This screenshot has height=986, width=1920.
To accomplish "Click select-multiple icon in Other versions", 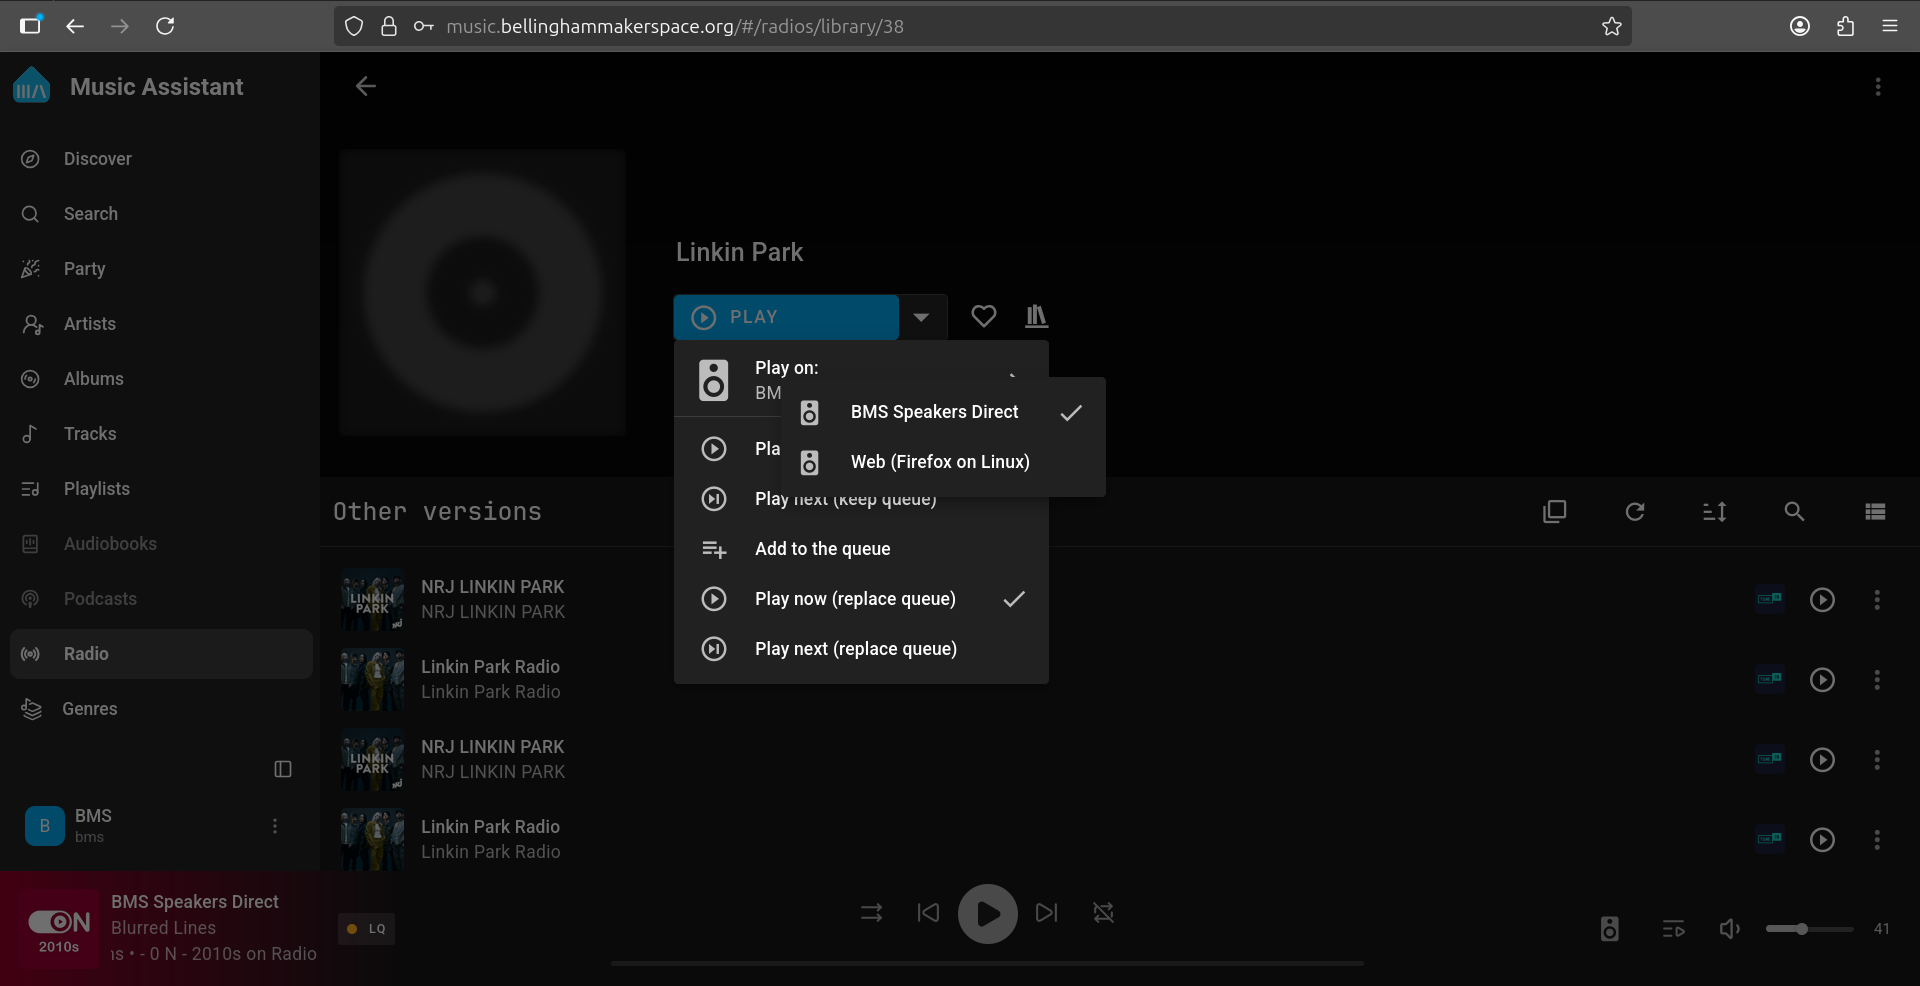I will point(1555,512).
